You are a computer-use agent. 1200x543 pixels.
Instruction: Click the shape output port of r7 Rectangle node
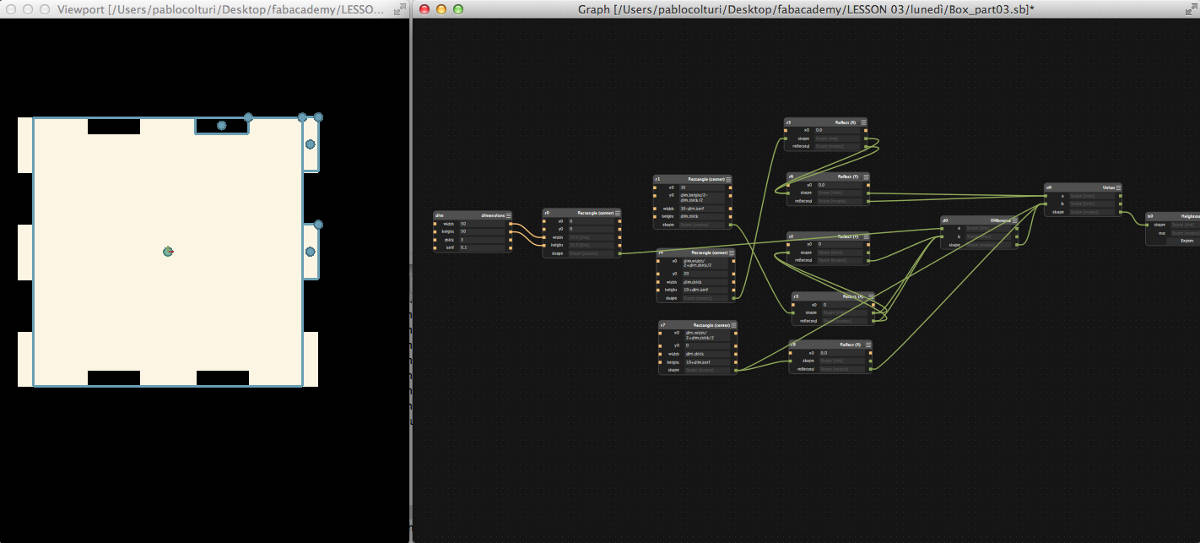pos(735,370)
